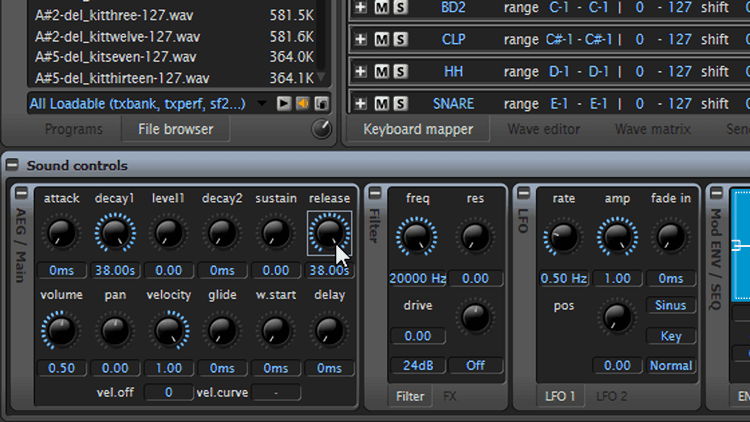
Task: Collapse the Filter section
Action: (x=375, y=193)
